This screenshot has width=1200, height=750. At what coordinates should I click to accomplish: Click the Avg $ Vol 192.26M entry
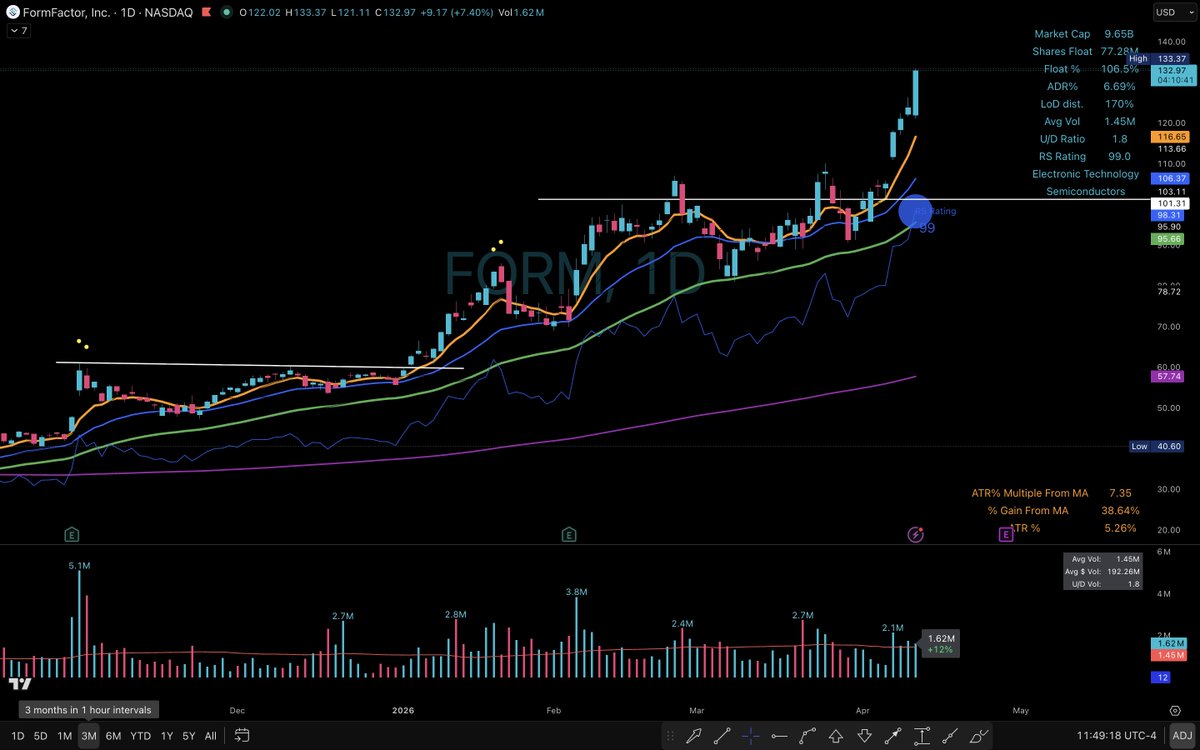[1104, 572]
